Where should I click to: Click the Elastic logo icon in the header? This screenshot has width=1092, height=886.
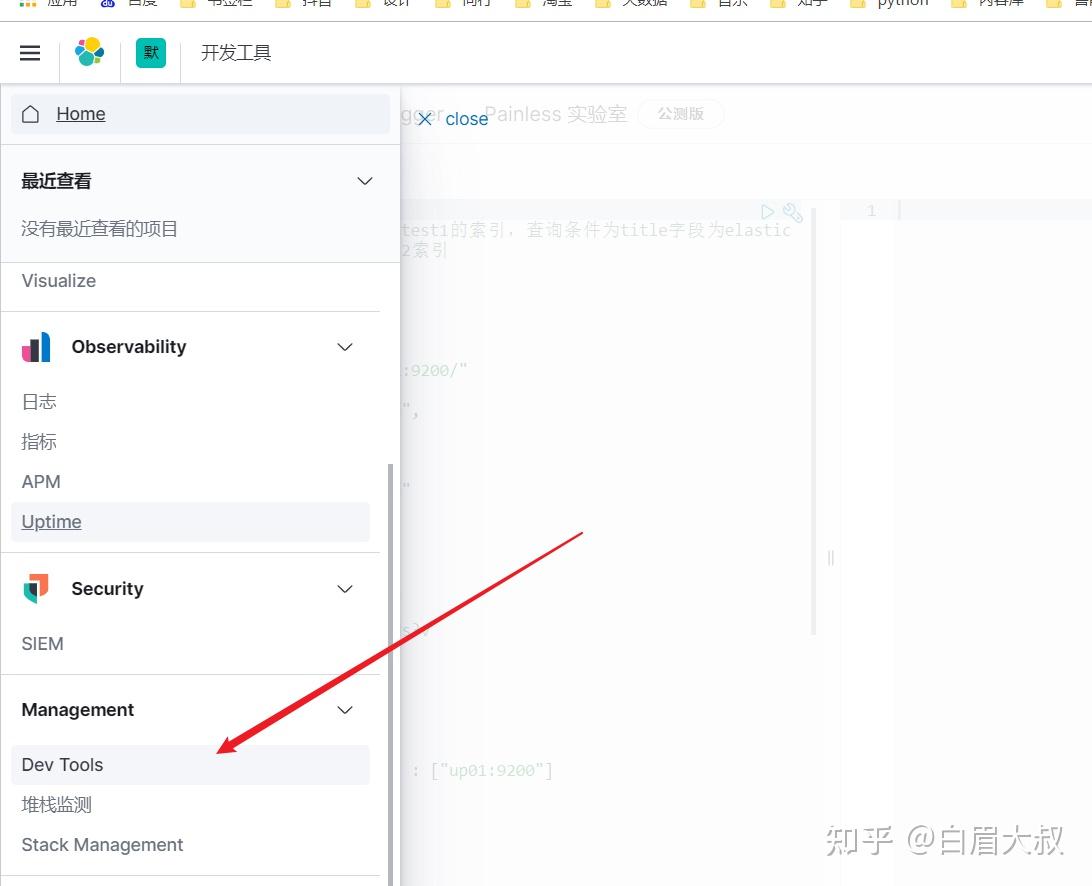[90, 53]
